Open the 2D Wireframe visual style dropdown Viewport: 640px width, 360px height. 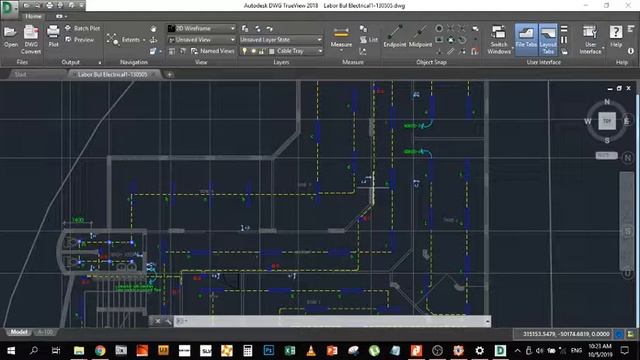[201, 28]
